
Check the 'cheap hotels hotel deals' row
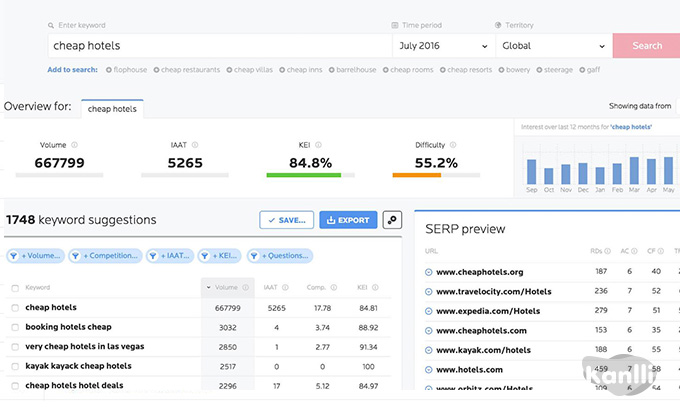[x=15, y=386]
